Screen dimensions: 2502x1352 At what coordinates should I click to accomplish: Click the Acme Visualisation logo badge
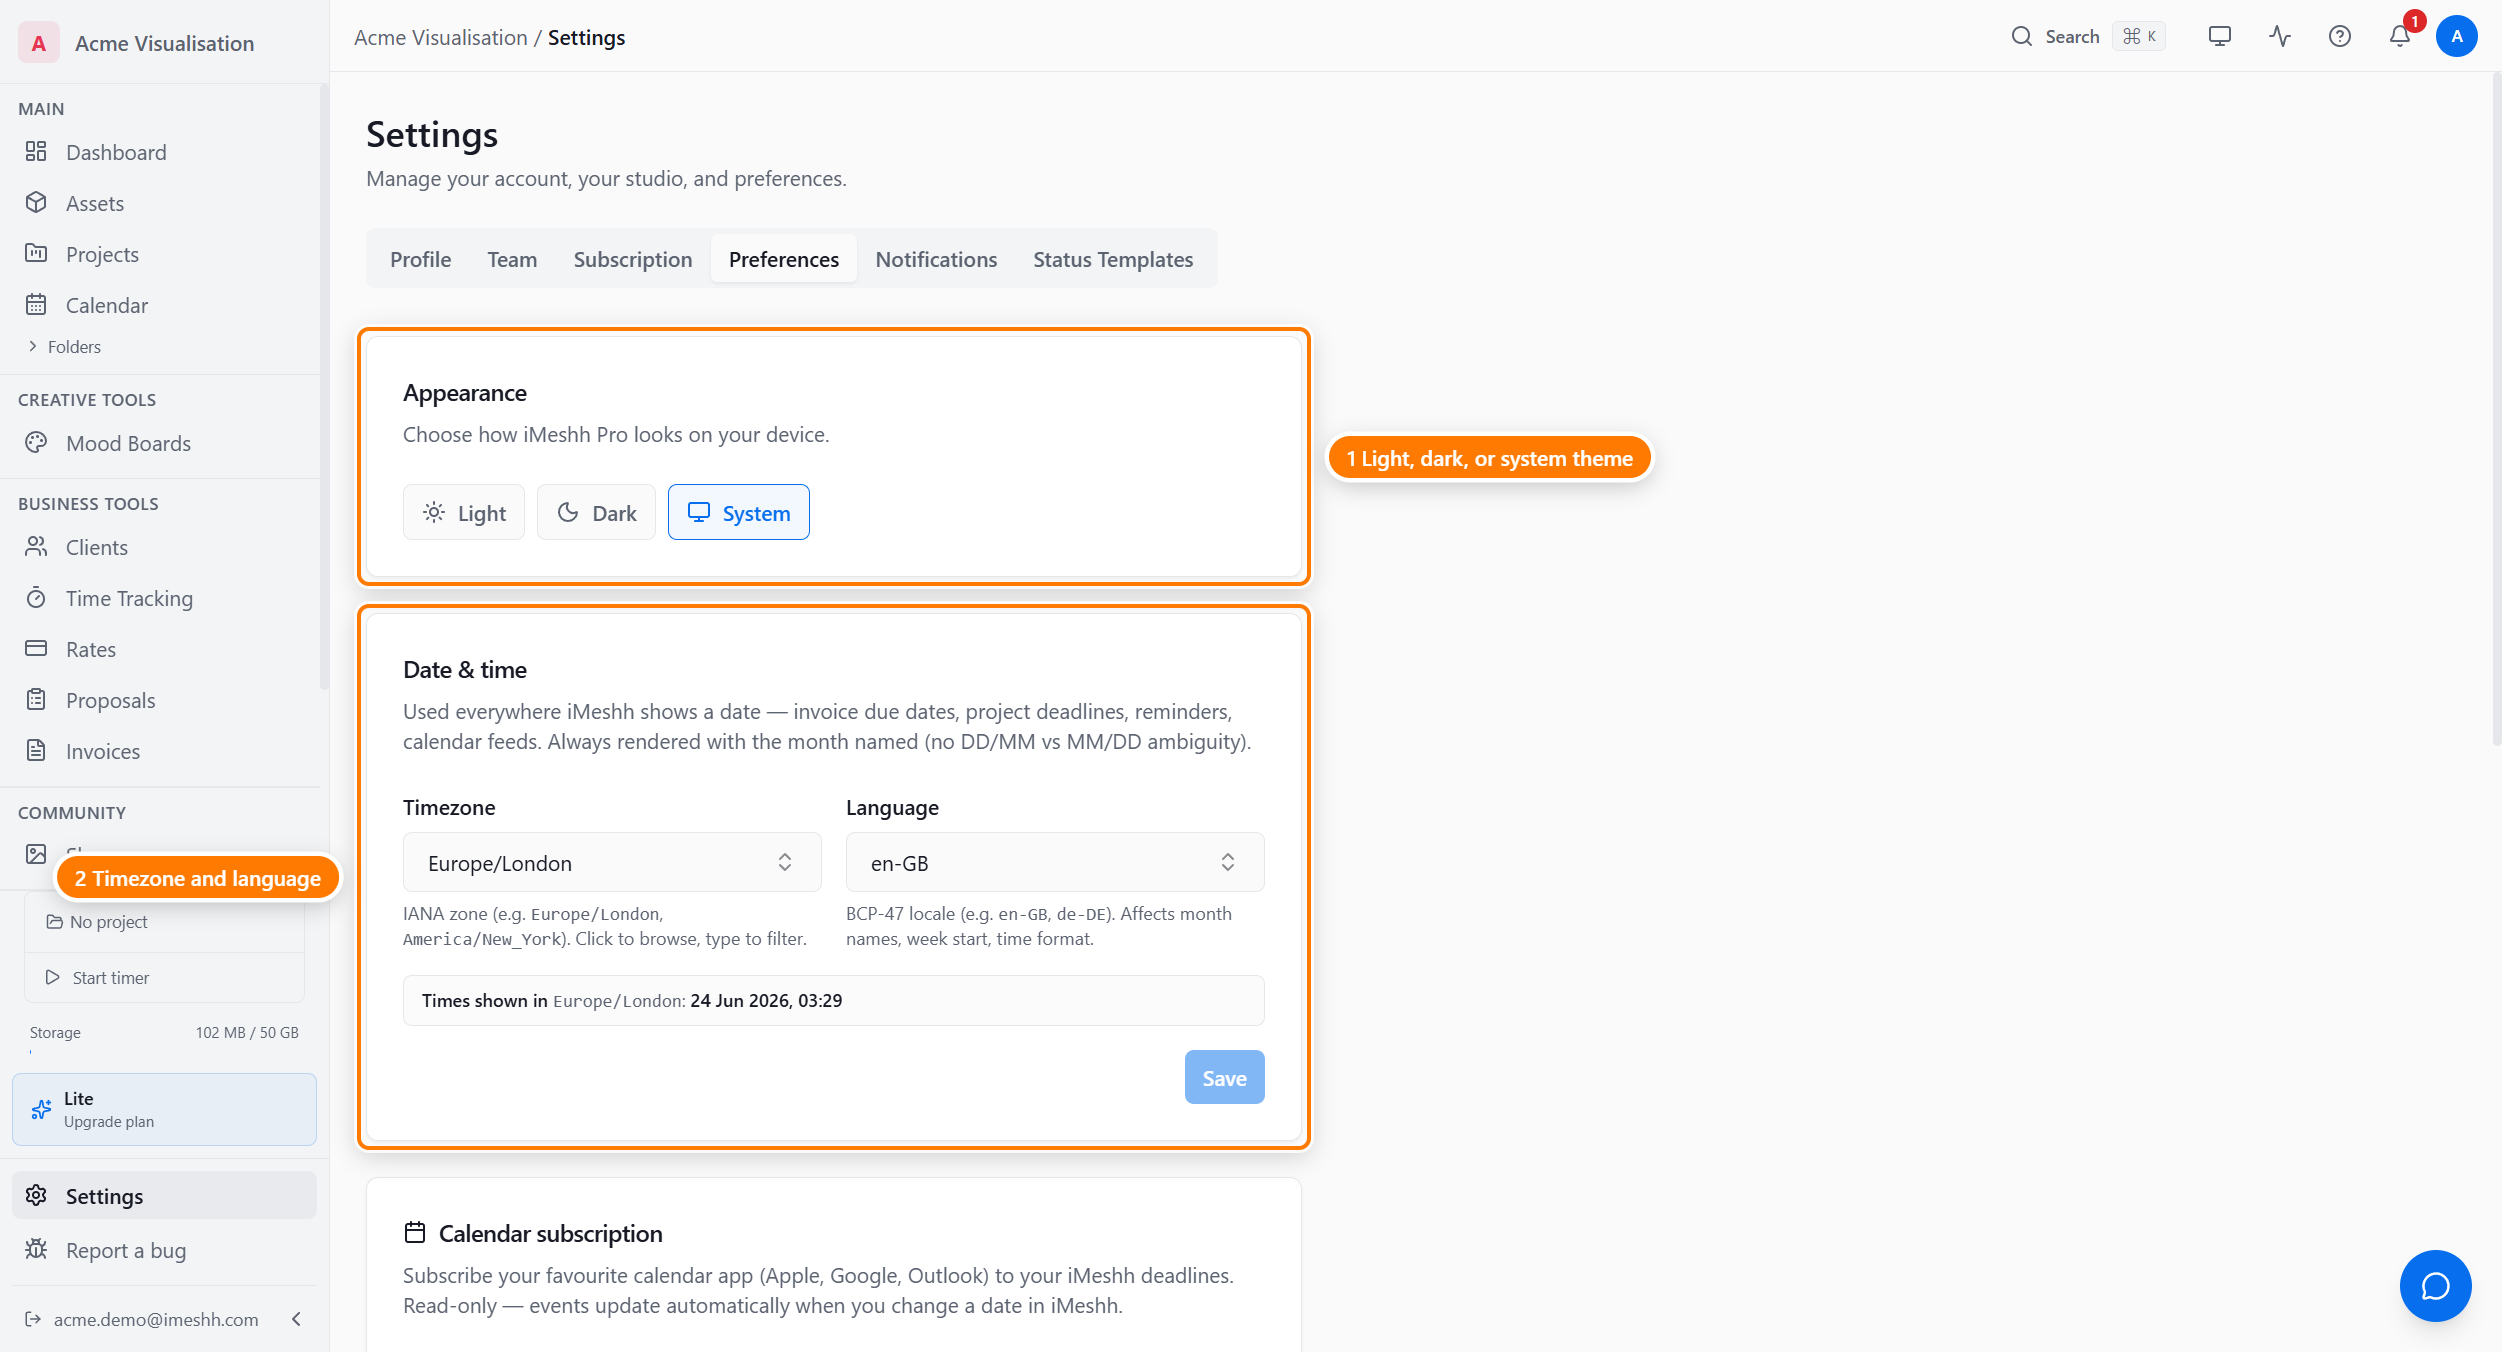click(39, 43)
